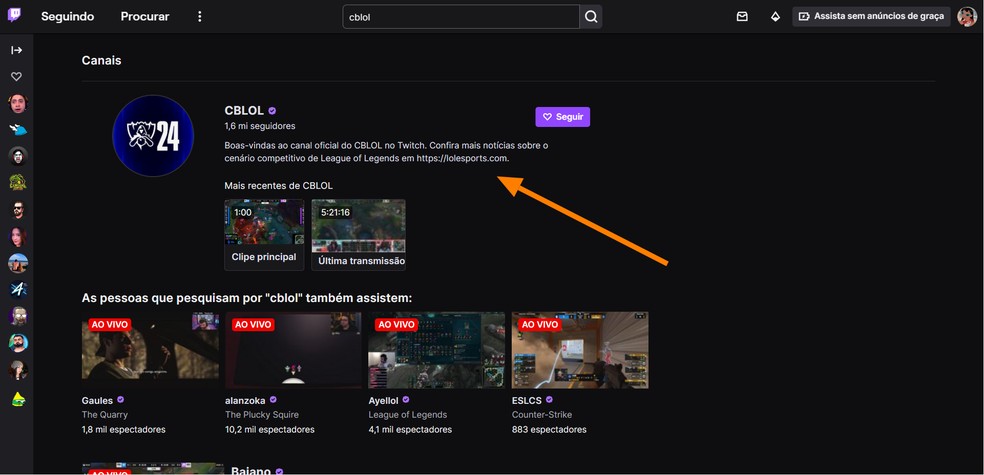Open Gaules channel name link
This screenshot has height=475, width=984.
pos(97,400)
